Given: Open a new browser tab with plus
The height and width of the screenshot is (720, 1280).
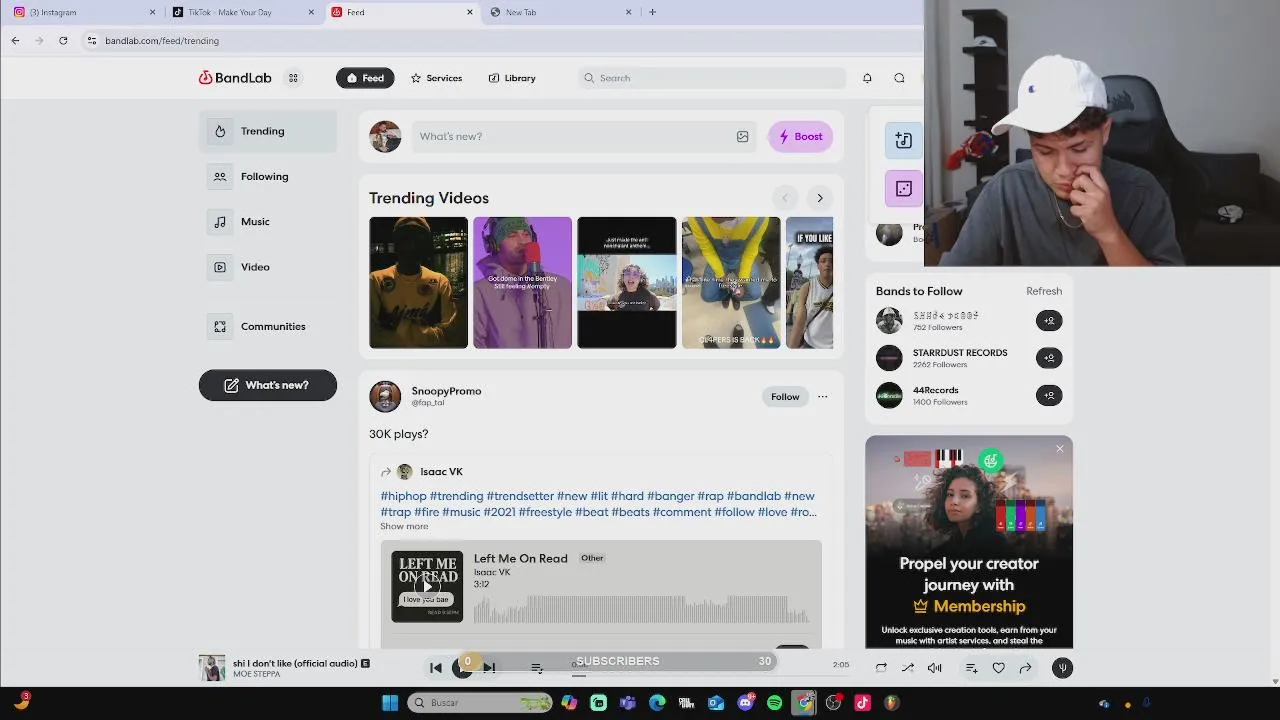Looking at the screenshot, I should pos(652,12).
